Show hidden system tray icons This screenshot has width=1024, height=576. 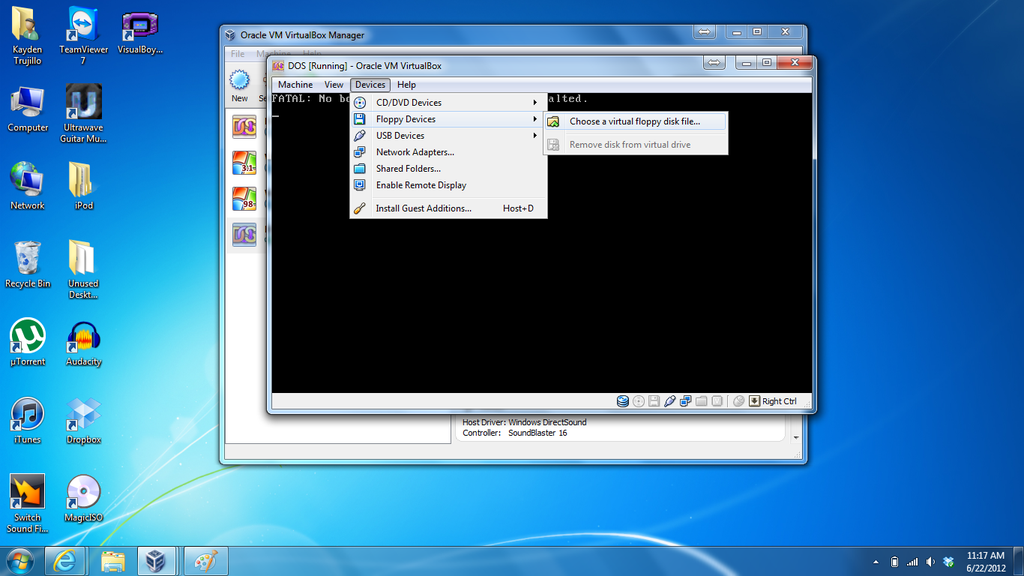pos(876,562)
